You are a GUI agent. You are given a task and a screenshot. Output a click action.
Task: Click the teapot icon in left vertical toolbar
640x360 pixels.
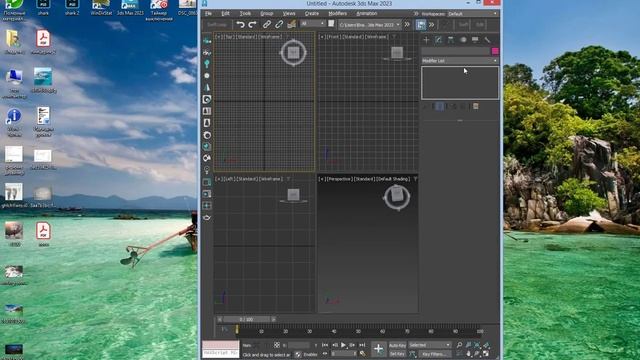click(x=207, y=218)
